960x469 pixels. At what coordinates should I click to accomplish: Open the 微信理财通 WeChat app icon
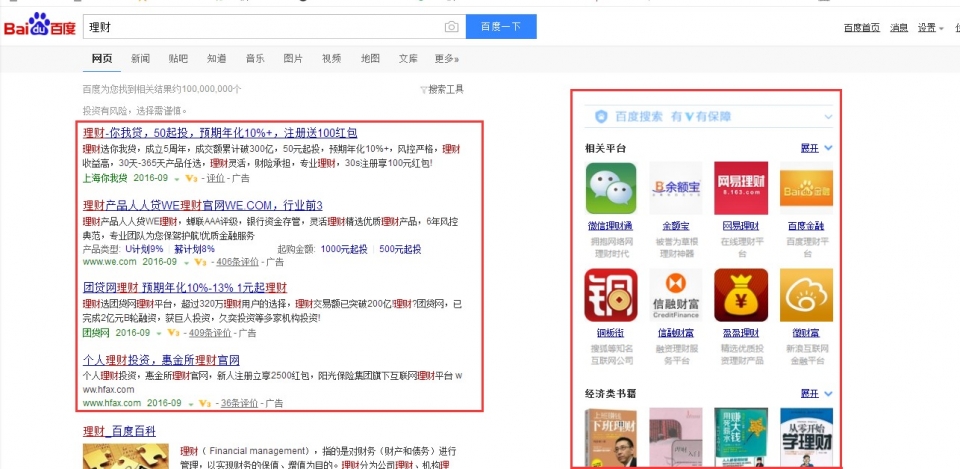click(x=610, y=188)
